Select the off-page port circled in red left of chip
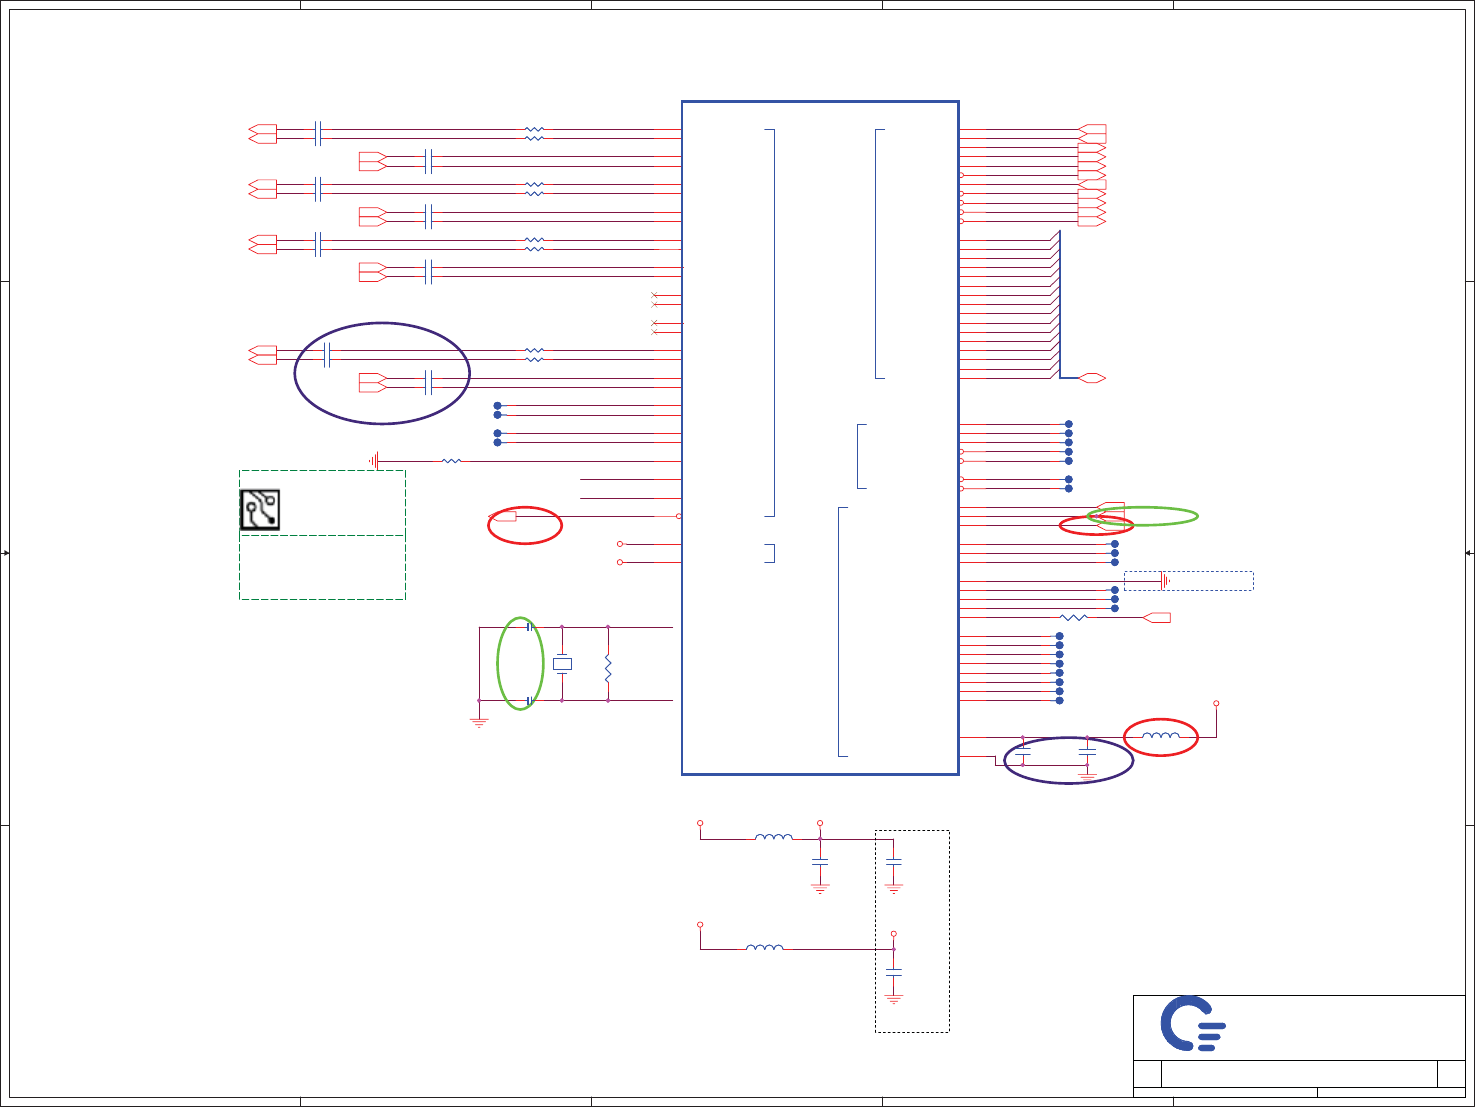 [504, 516]
